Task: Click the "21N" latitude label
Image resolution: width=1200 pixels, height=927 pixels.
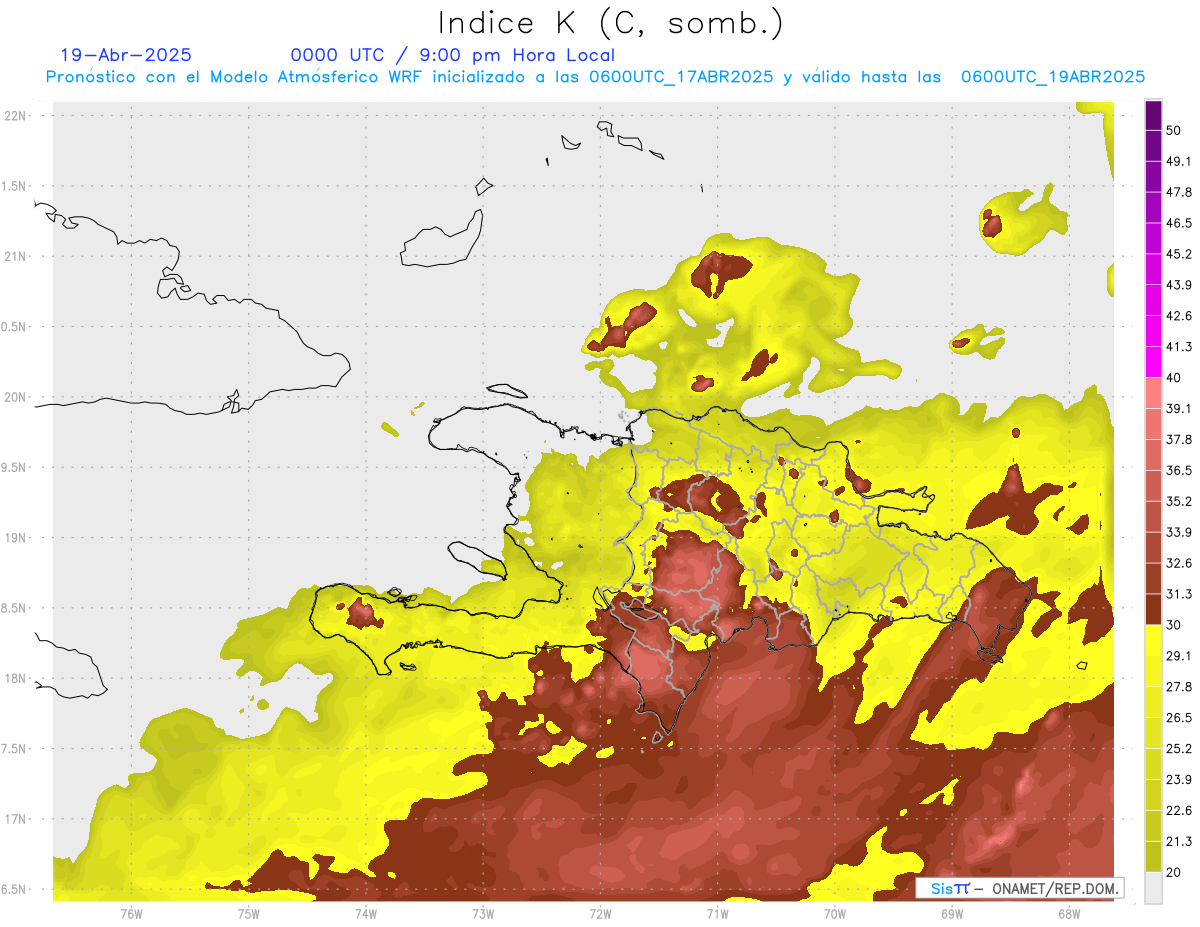Action: point(15,257)
